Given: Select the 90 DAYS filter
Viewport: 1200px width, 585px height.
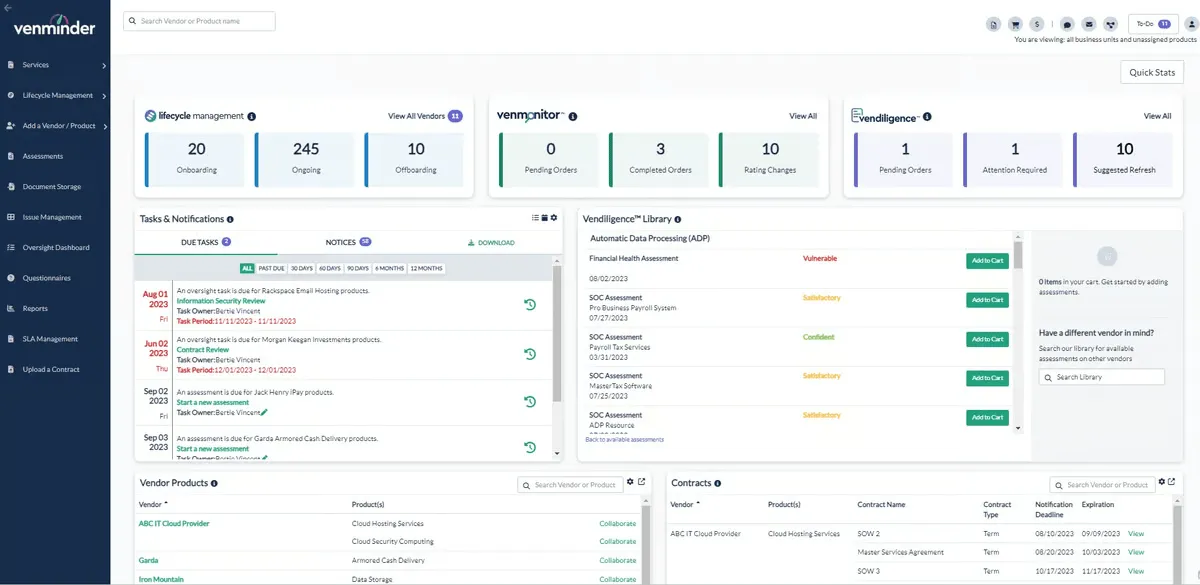Looking at the screenshot, I should click(358, 268).
